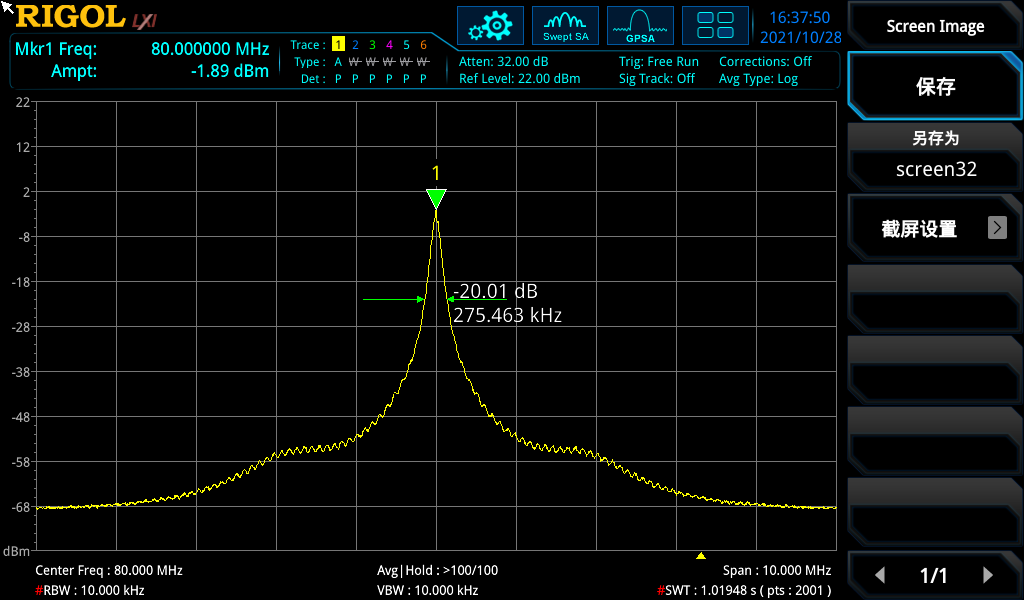Open the Trig: Free Run setting

(x=658, y=61)
